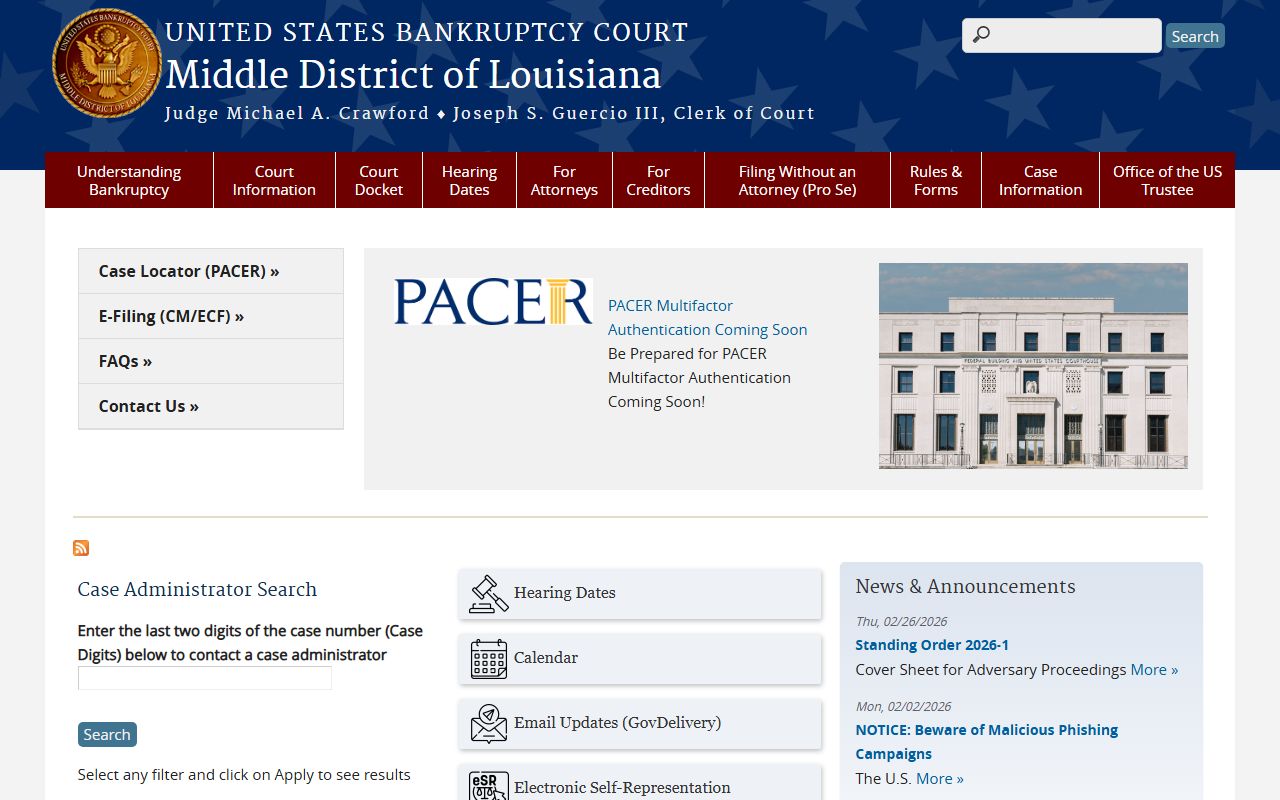This screenshot has height=800, width=1280.
Task: Click the court seal logo
Action: [x=107, y=64]
